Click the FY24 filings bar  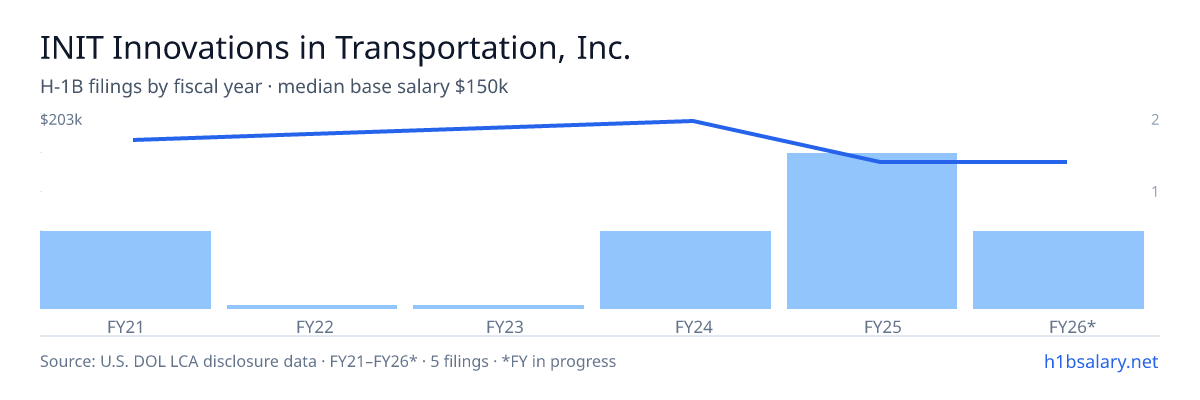click(x=685, y=270)
